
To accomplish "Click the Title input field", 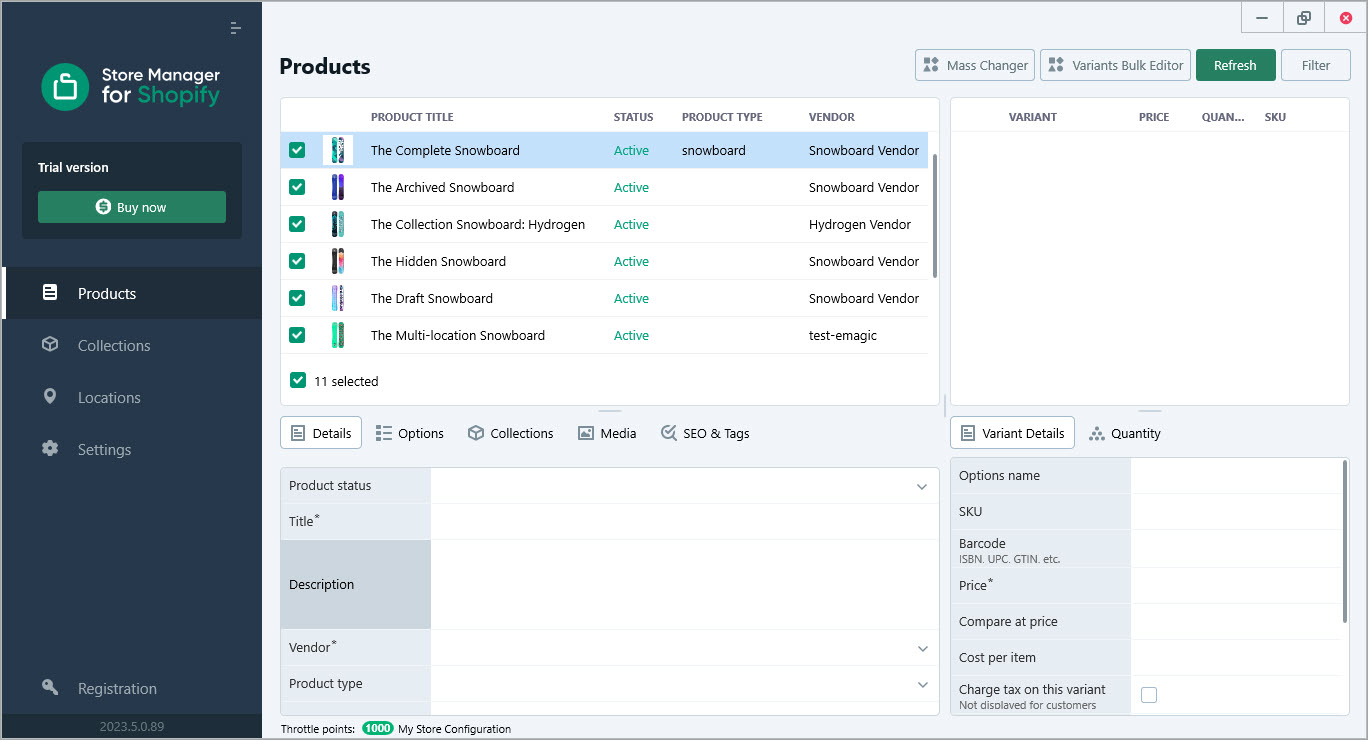I will [685, 522].
